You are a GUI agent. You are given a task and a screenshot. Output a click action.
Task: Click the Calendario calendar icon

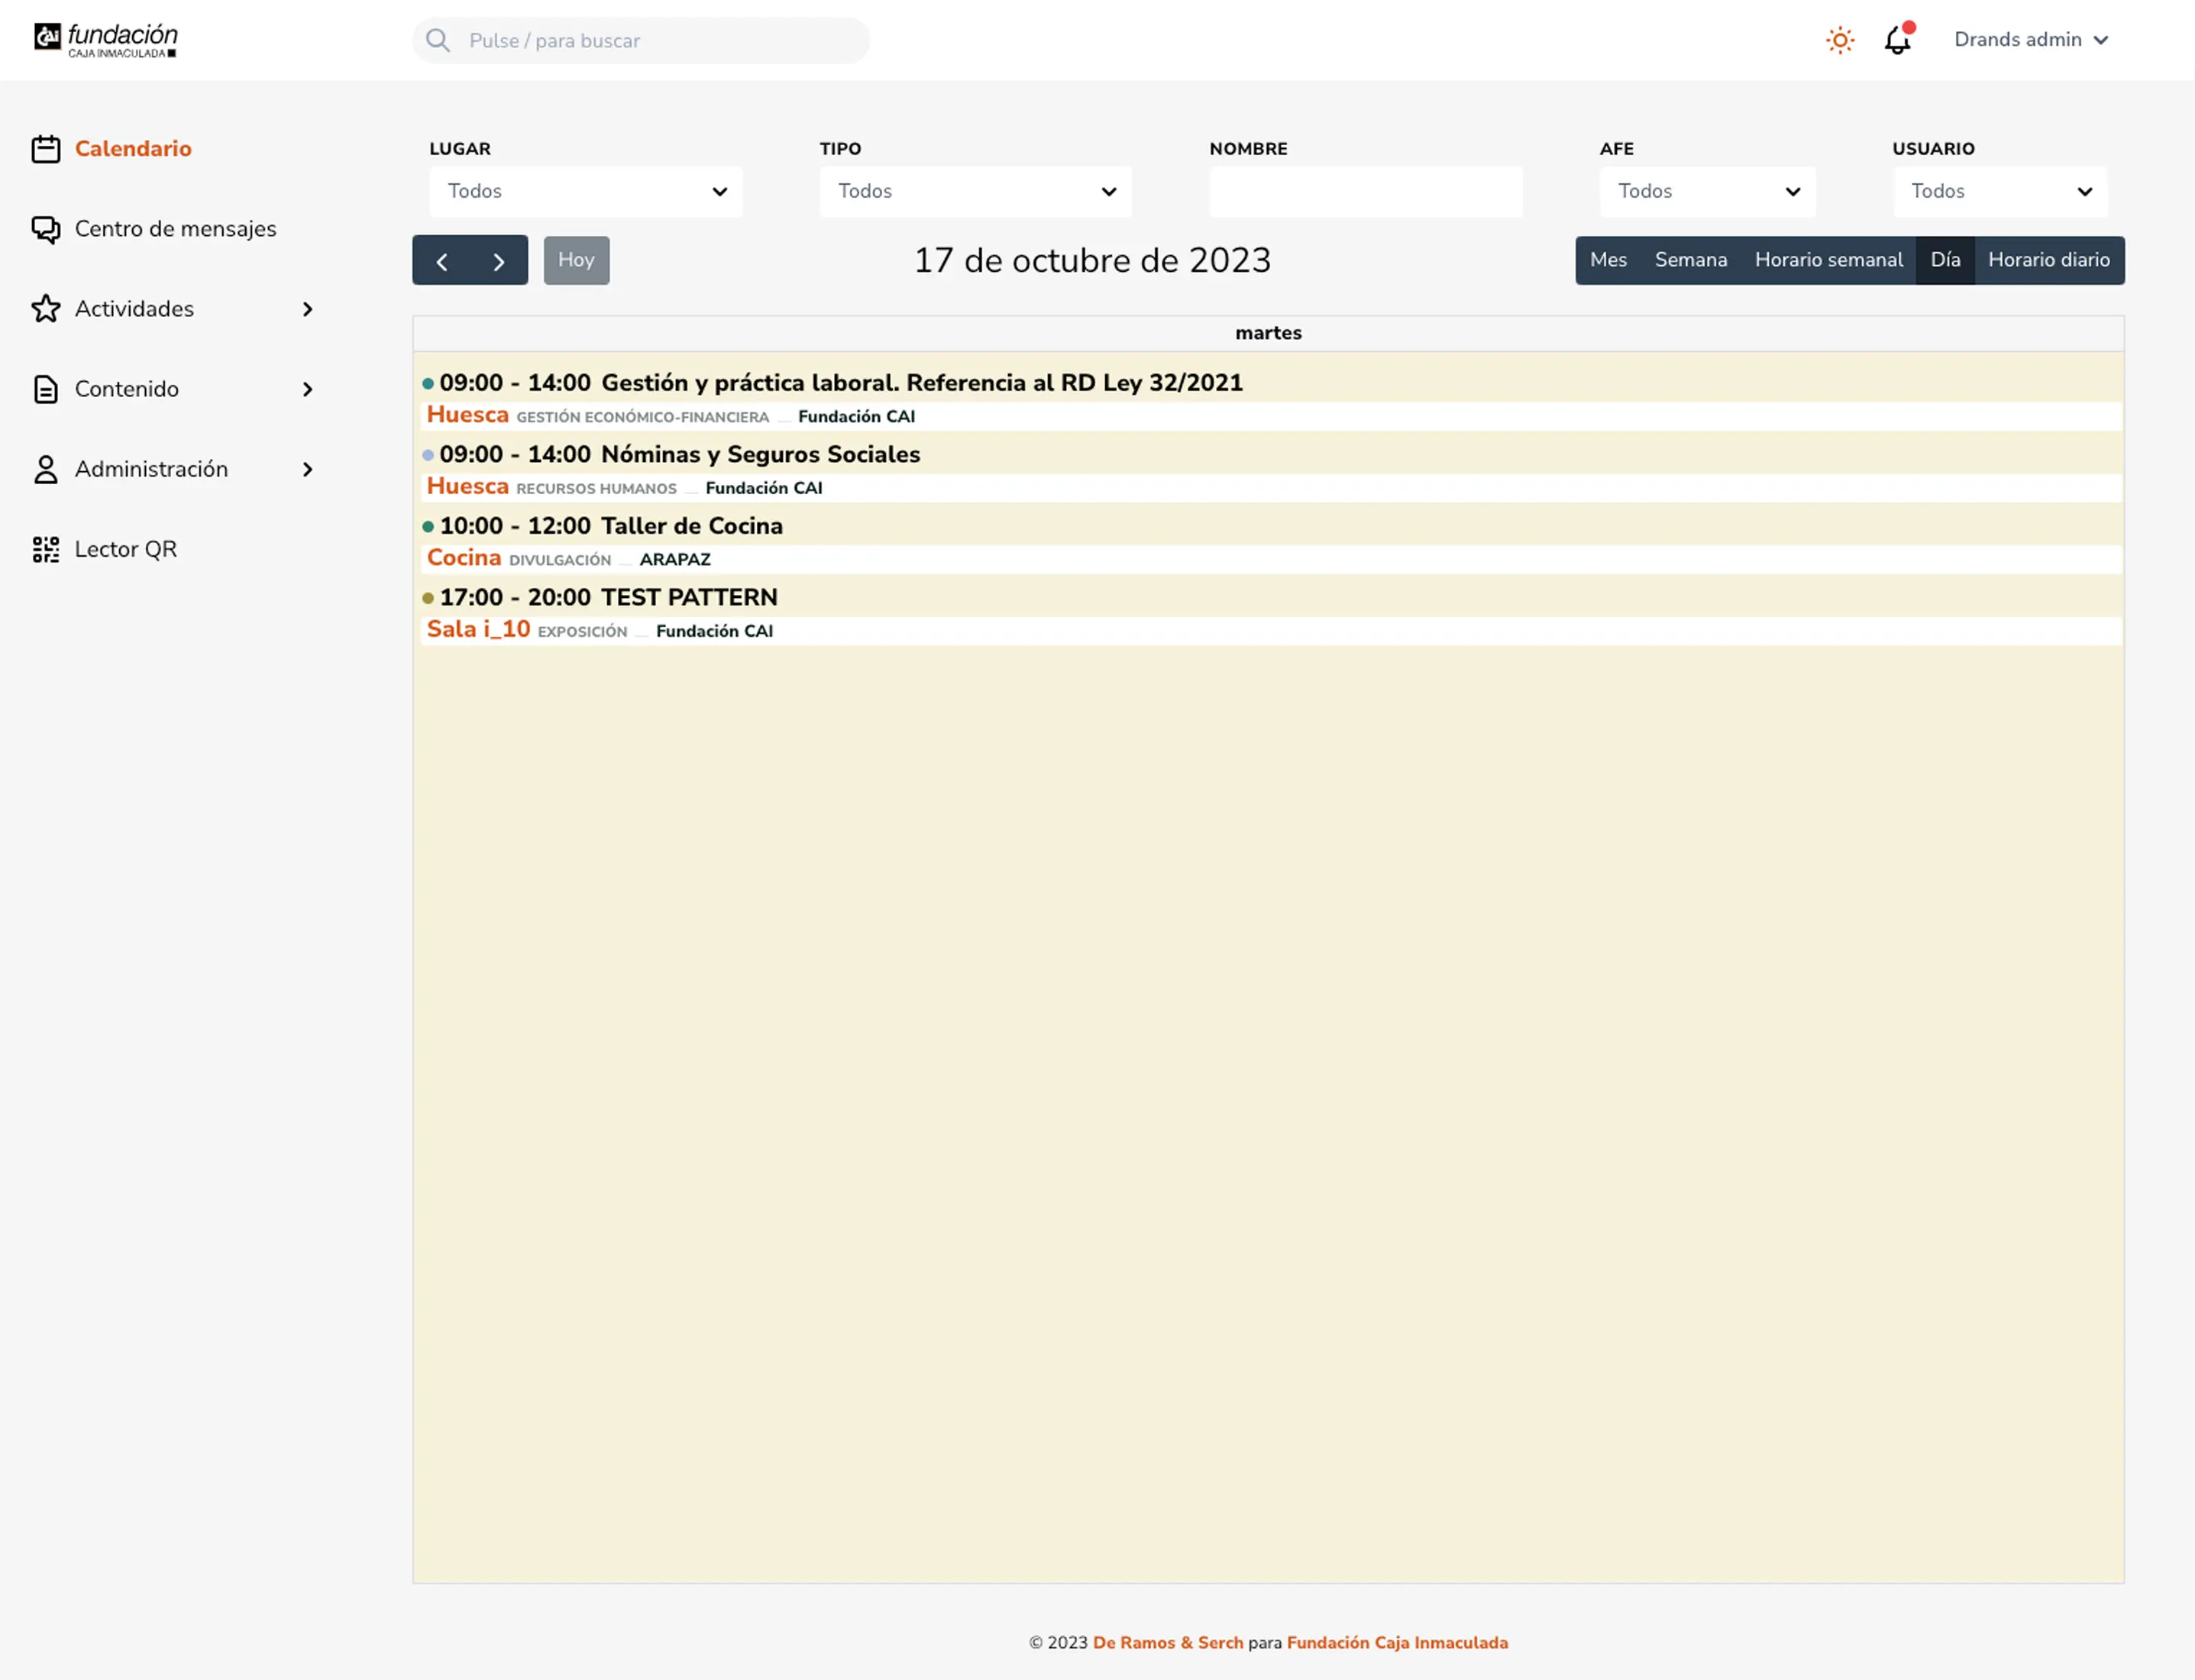click(x=46, y=149)
